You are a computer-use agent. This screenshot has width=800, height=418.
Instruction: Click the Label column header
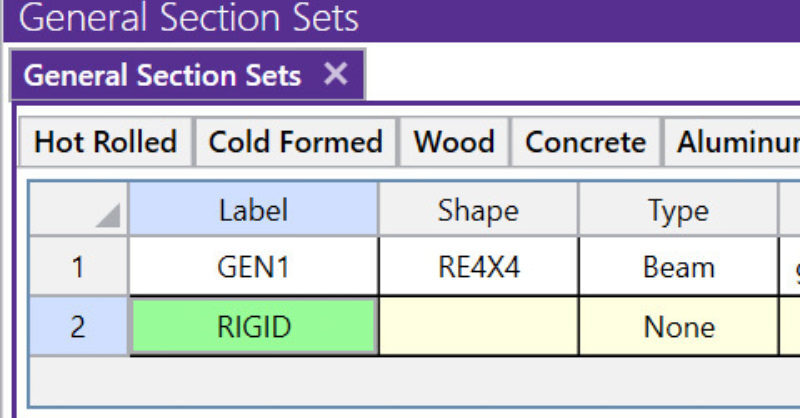tap(253, 210)
